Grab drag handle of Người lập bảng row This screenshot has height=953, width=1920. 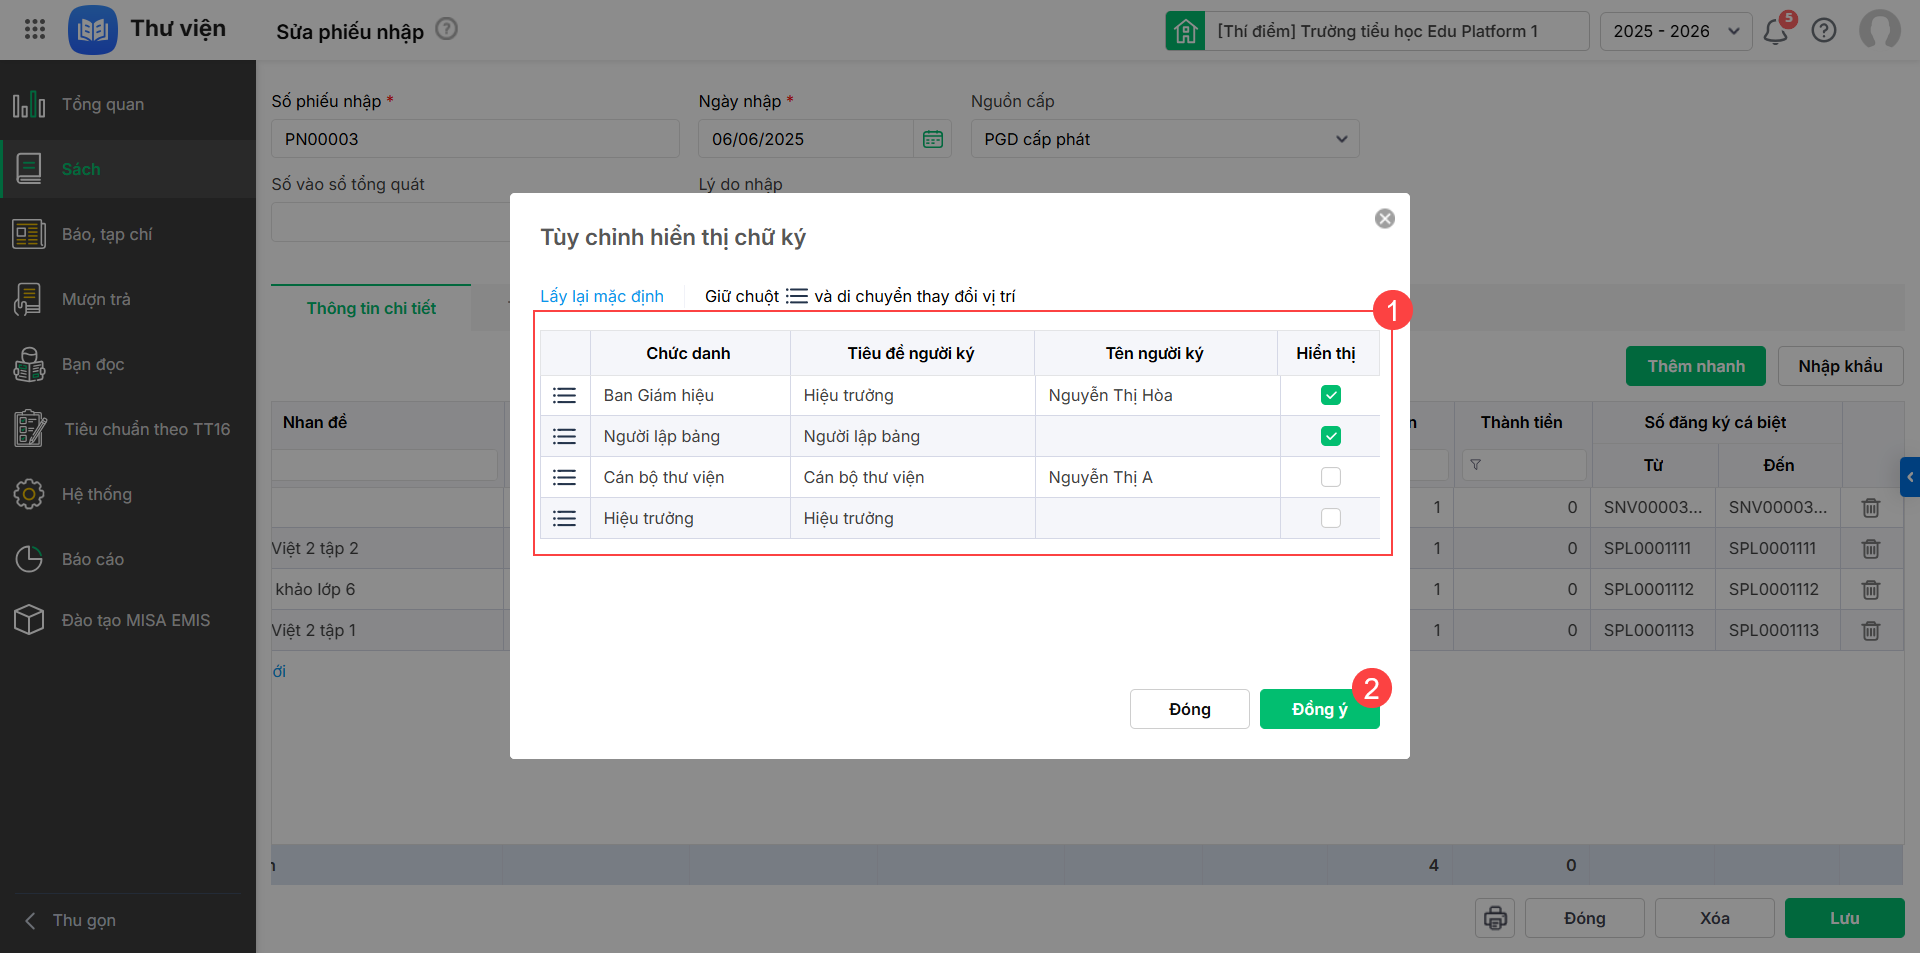565,437
